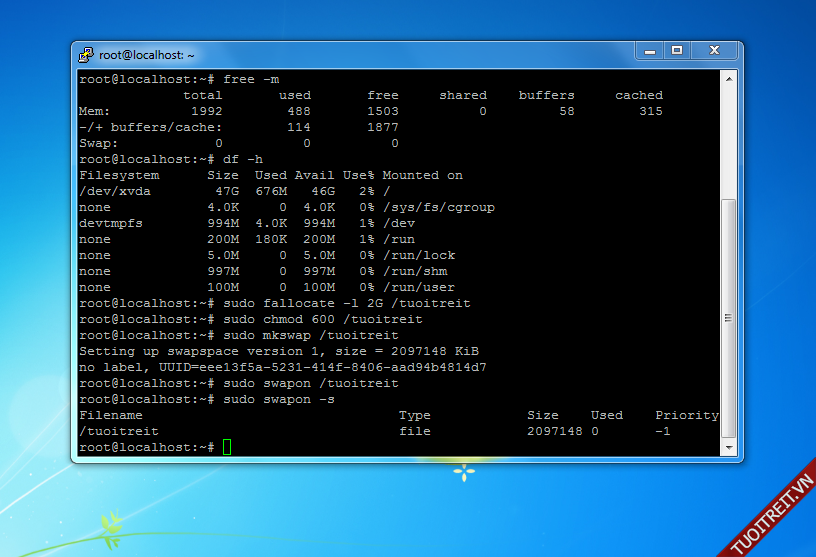Click the terminal scrollbar thumb
The width and height of the screenshot is (816, 557).
(729, 320)
